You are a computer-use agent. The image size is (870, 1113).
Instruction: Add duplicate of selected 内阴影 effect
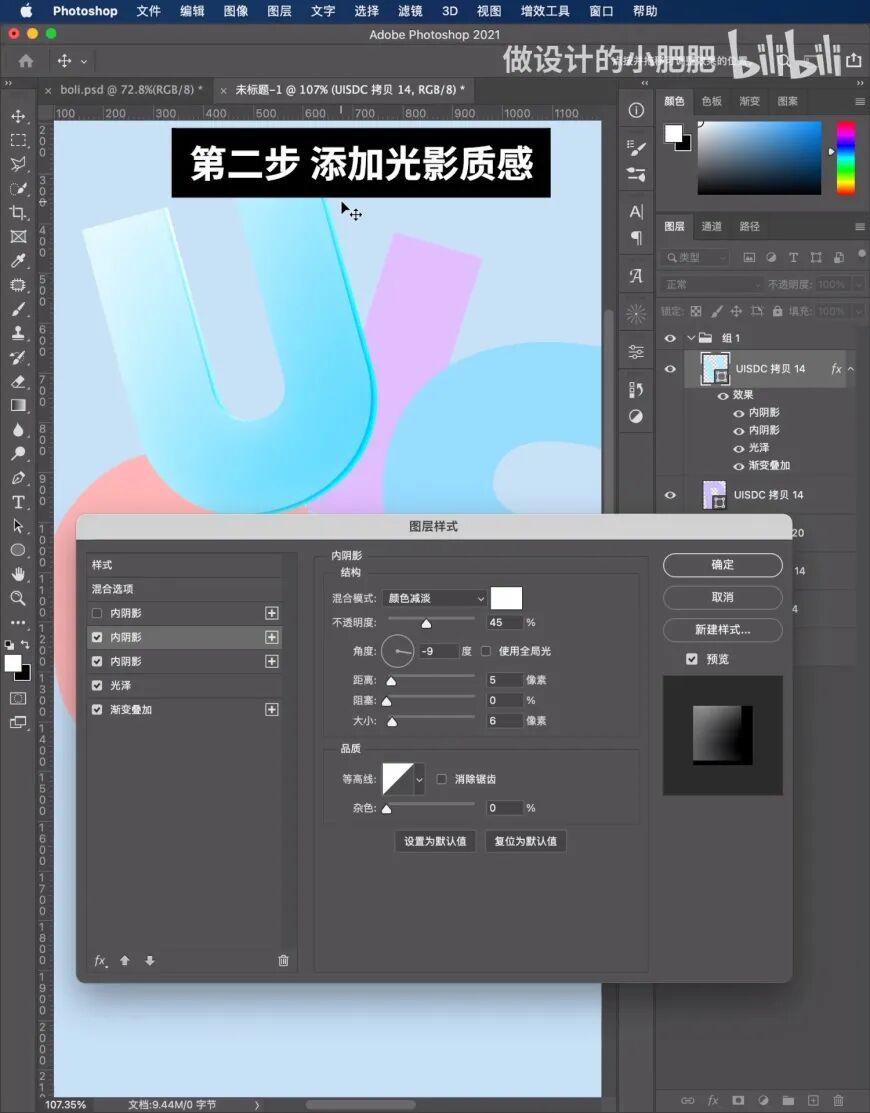(x=272, y=637)
